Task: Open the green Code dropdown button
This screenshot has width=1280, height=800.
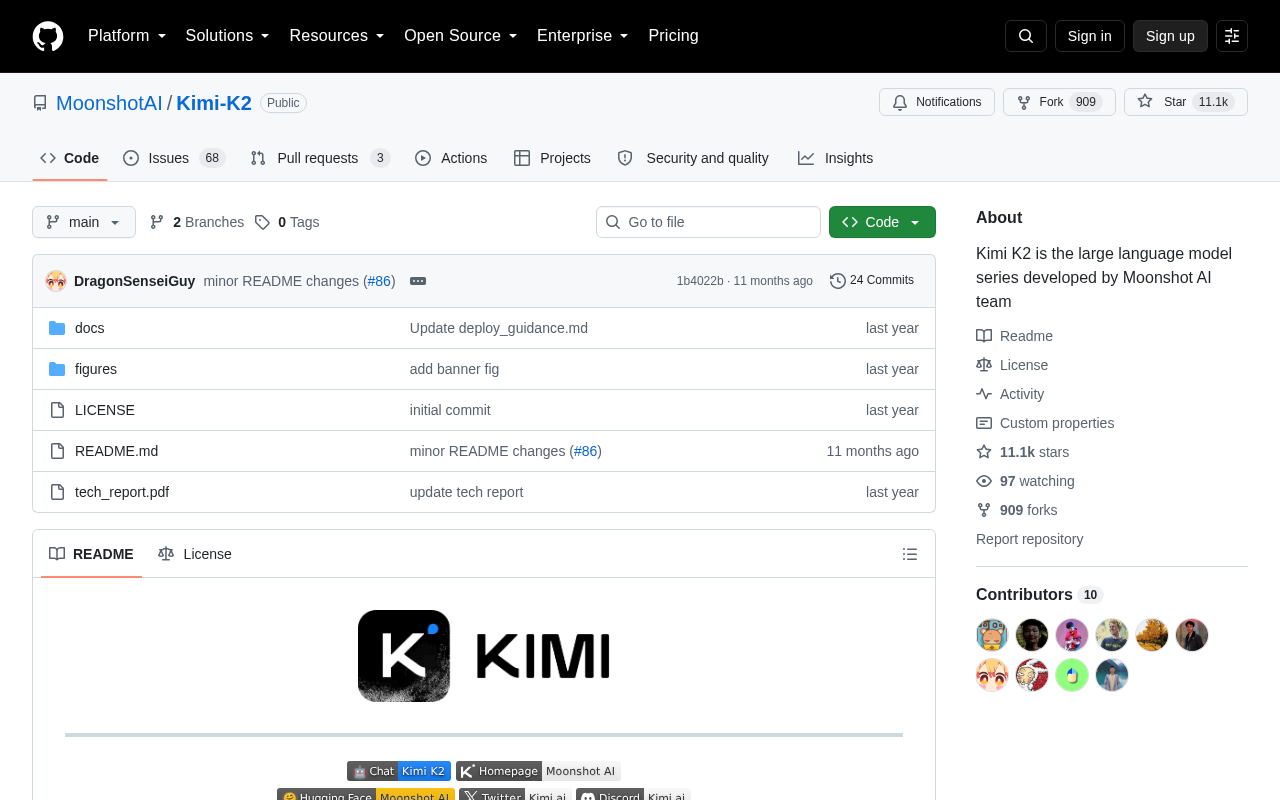Action: click(882, 222)
